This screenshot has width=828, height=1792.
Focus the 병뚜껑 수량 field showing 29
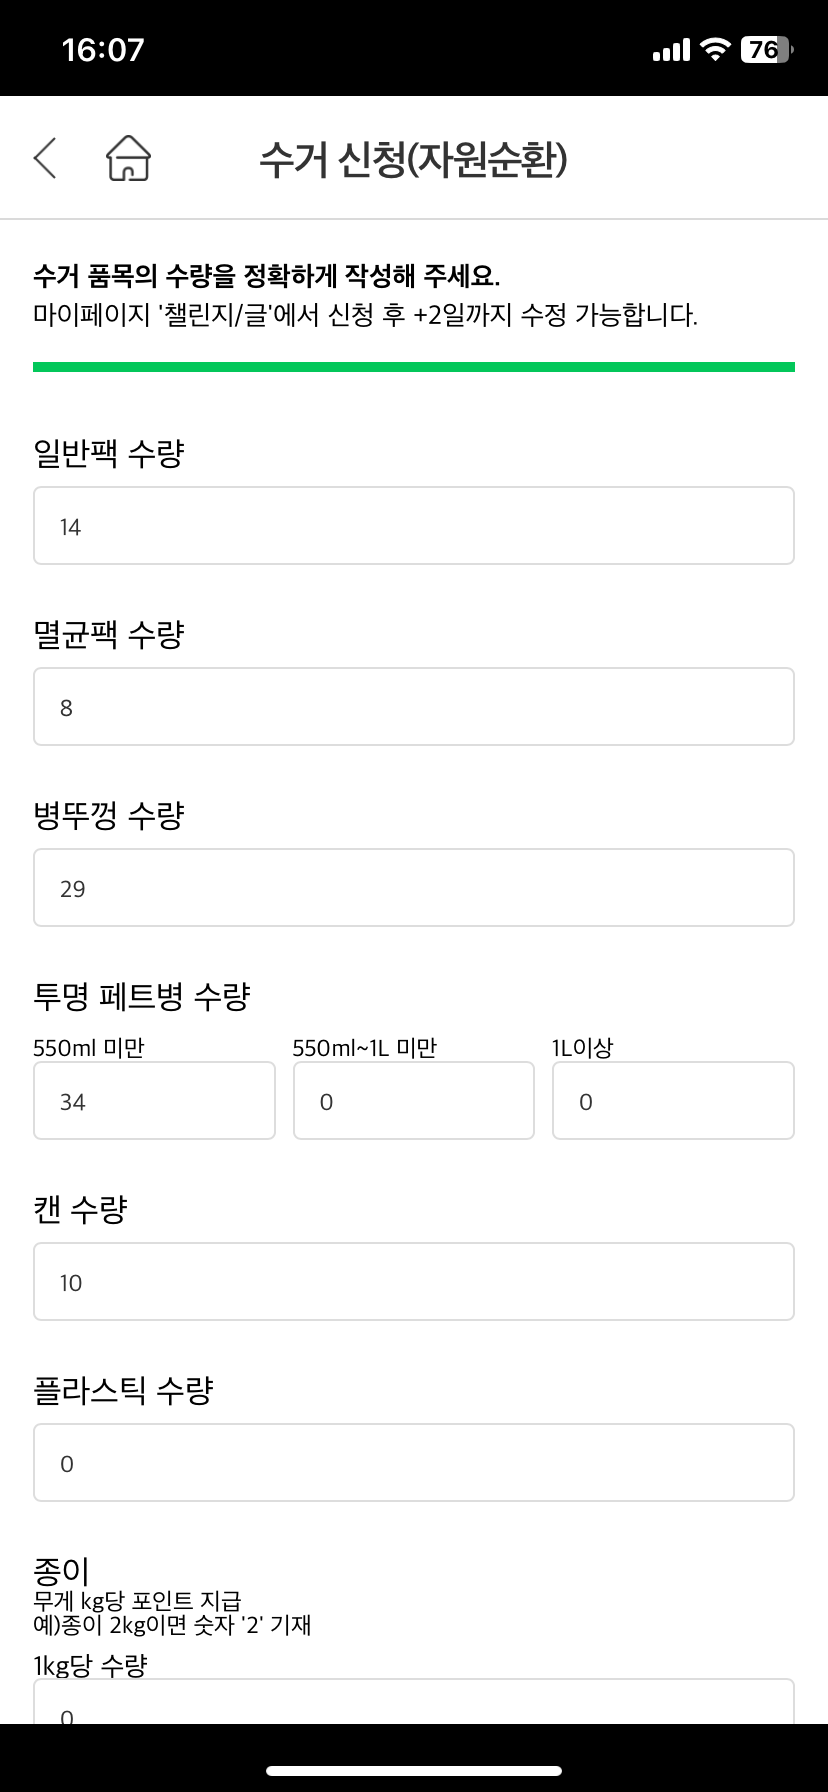pyautogui.click(x=414, y=888)
